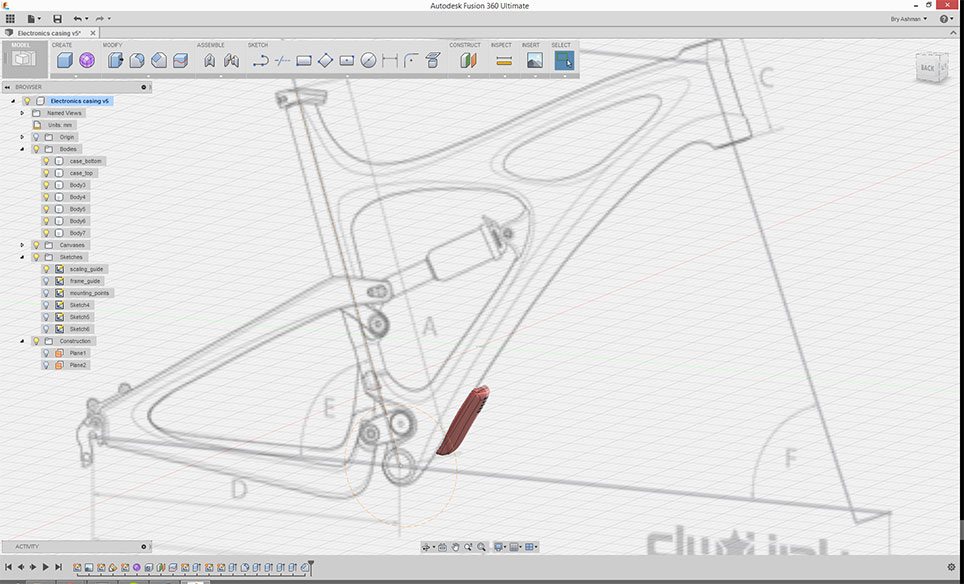964x584 pixels.
Task: Select the Press Pull tool
Action: coord(115,60)
